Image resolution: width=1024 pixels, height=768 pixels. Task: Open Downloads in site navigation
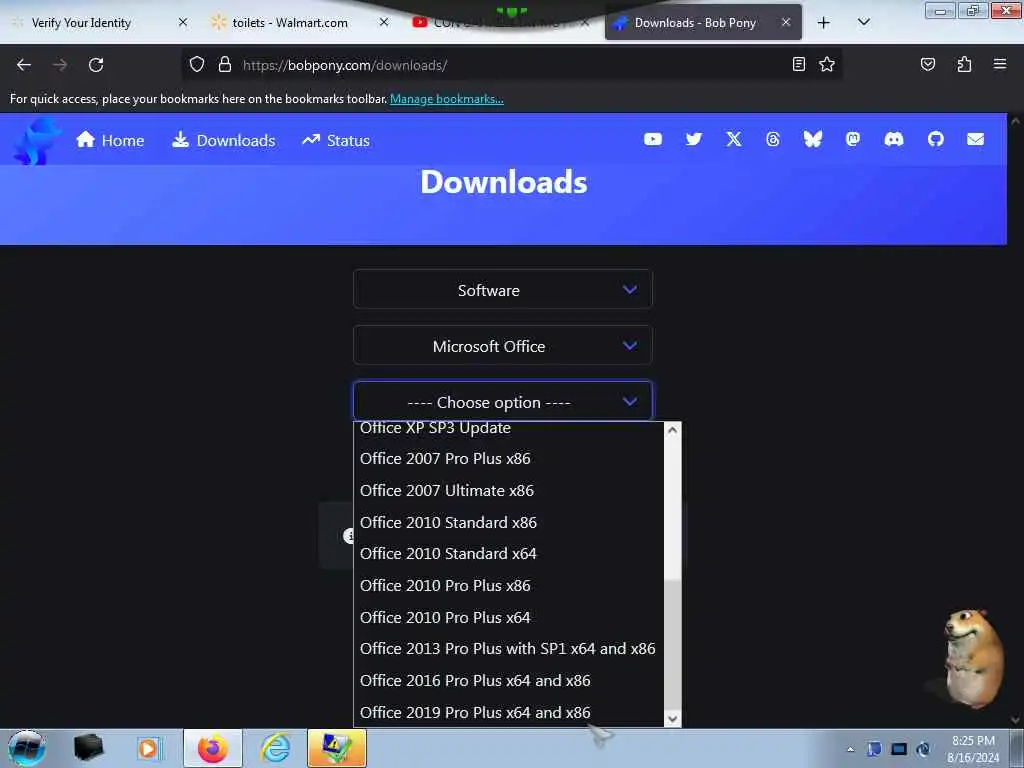click(x=223, y=140)
